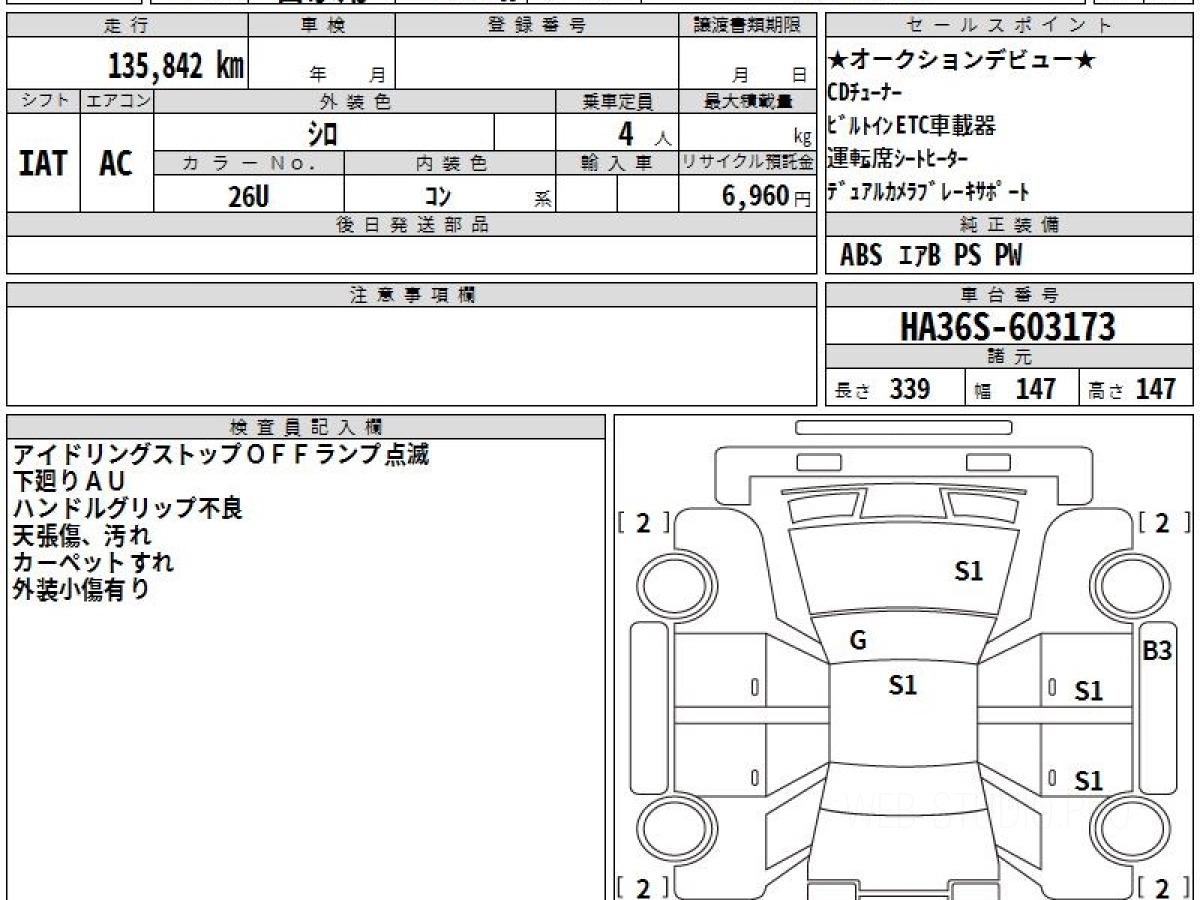
Task: Click the アイドリングストップOFFランプ点滅 note
Action: [221, 455]
